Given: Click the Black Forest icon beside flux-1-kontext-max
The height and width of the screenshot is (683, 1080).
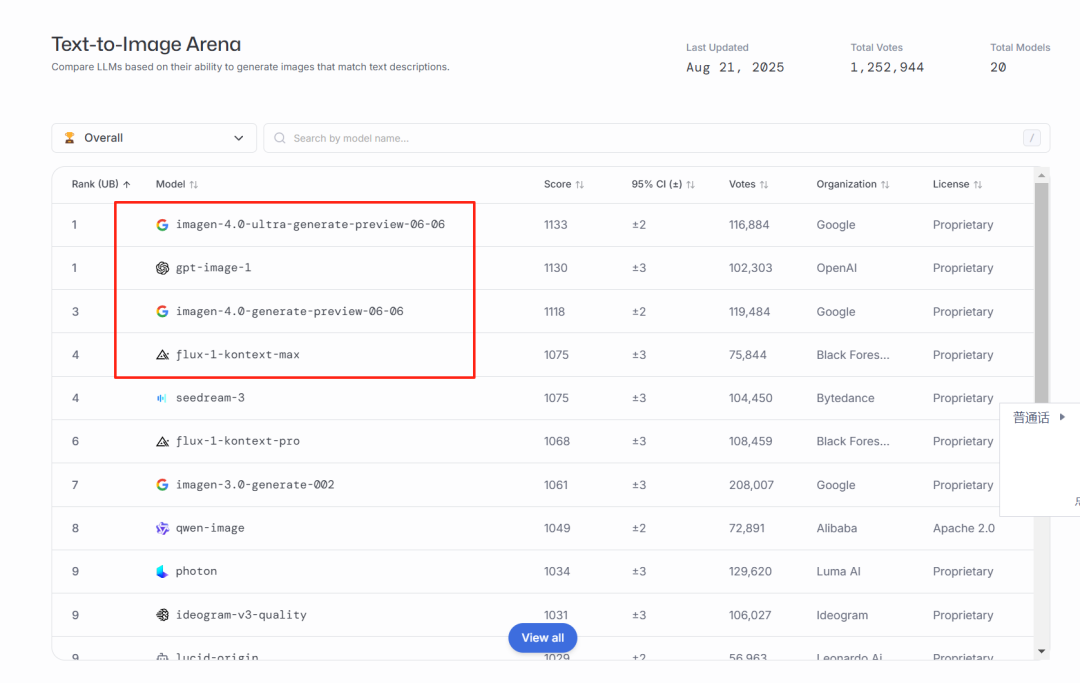Looking at the screenshot, I should click(x=162, y=355).
